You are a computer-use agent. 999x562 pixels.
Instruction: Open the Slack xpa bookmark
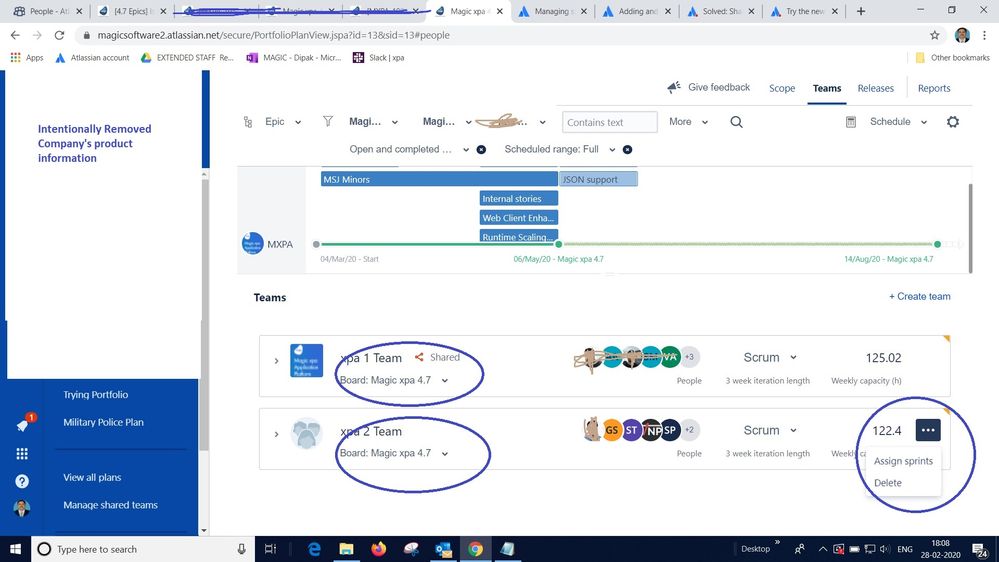click(x=378, y=57)
